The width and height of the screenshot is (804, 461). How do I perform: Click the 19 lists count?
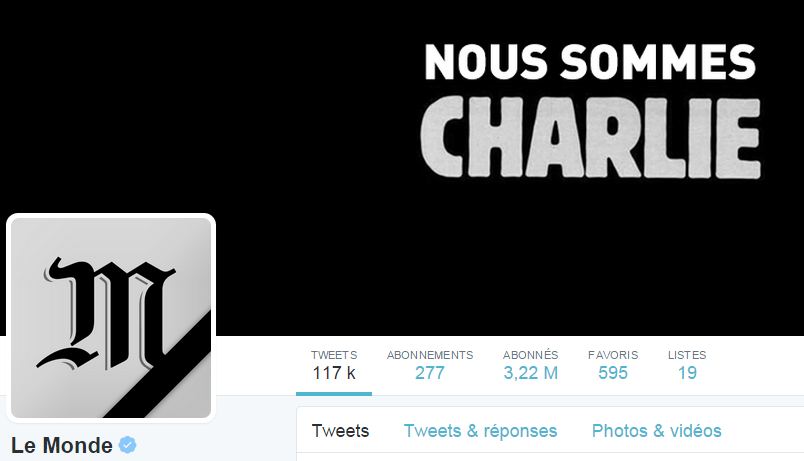click(687, 373)
